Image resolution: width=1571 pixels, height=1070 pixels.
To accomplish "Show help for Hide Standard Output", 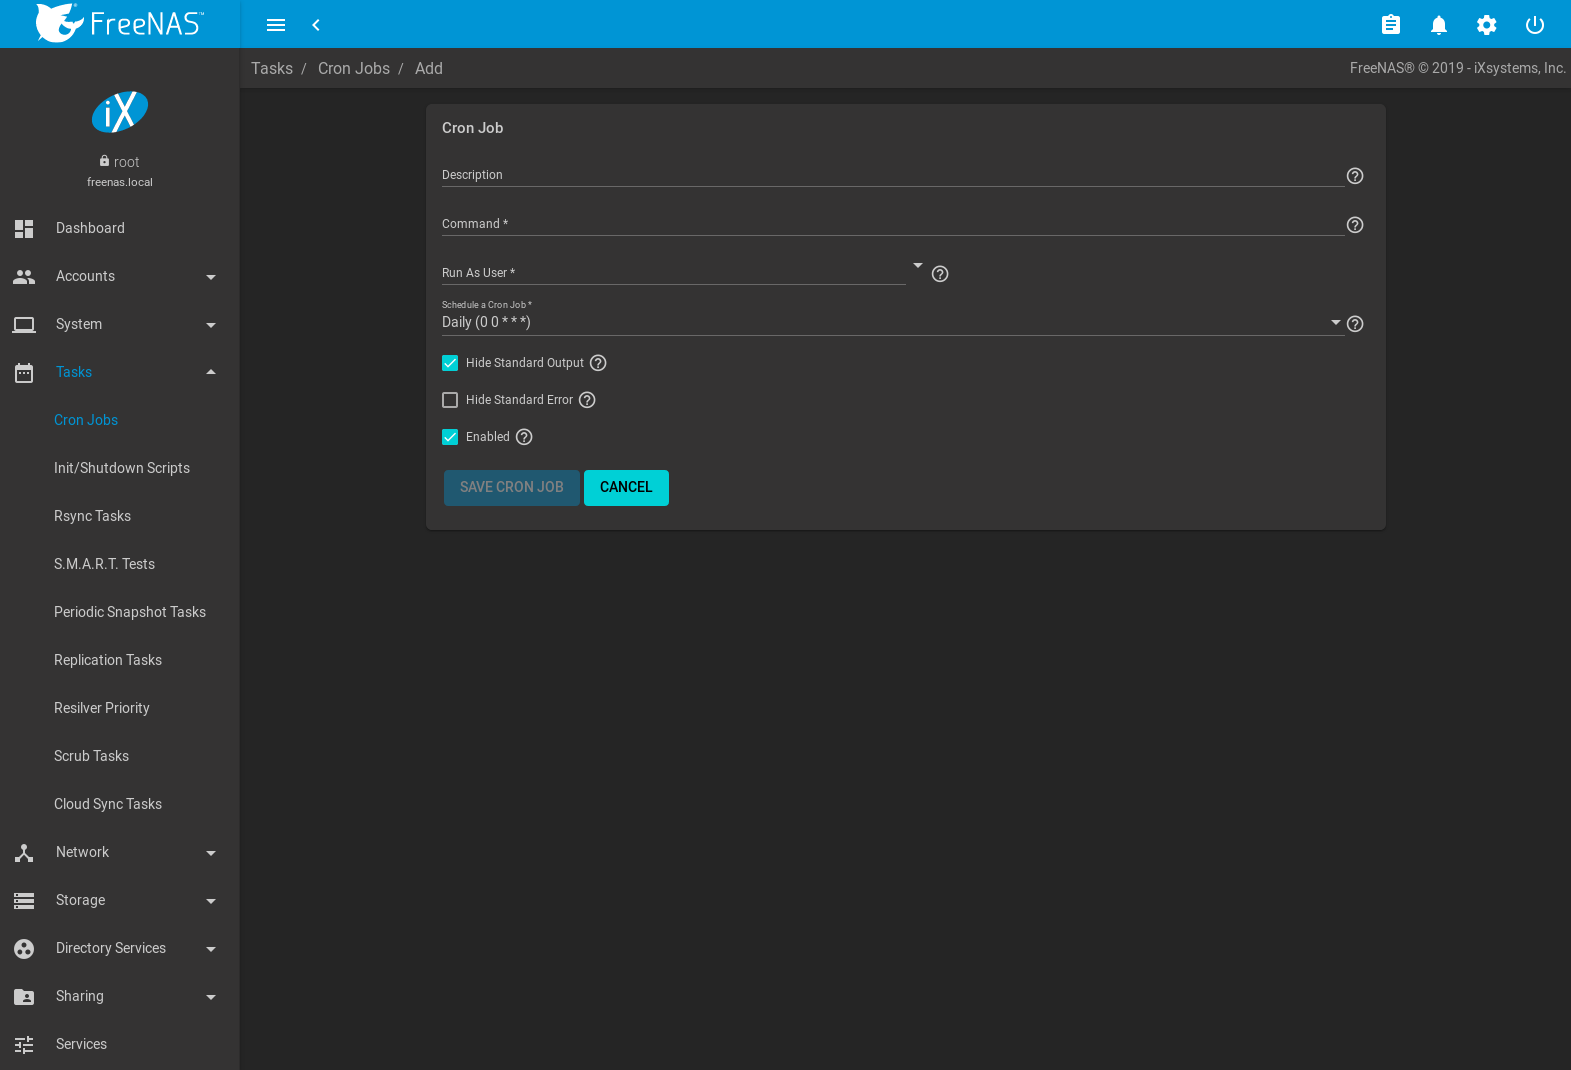I will click(598, 363).
